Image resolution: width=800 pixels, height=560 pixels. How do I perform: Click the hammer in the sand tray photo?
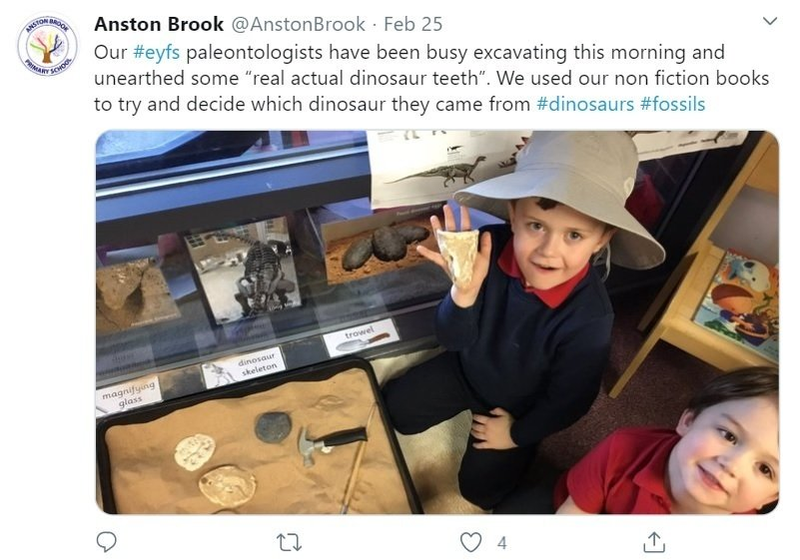[331, 443]
